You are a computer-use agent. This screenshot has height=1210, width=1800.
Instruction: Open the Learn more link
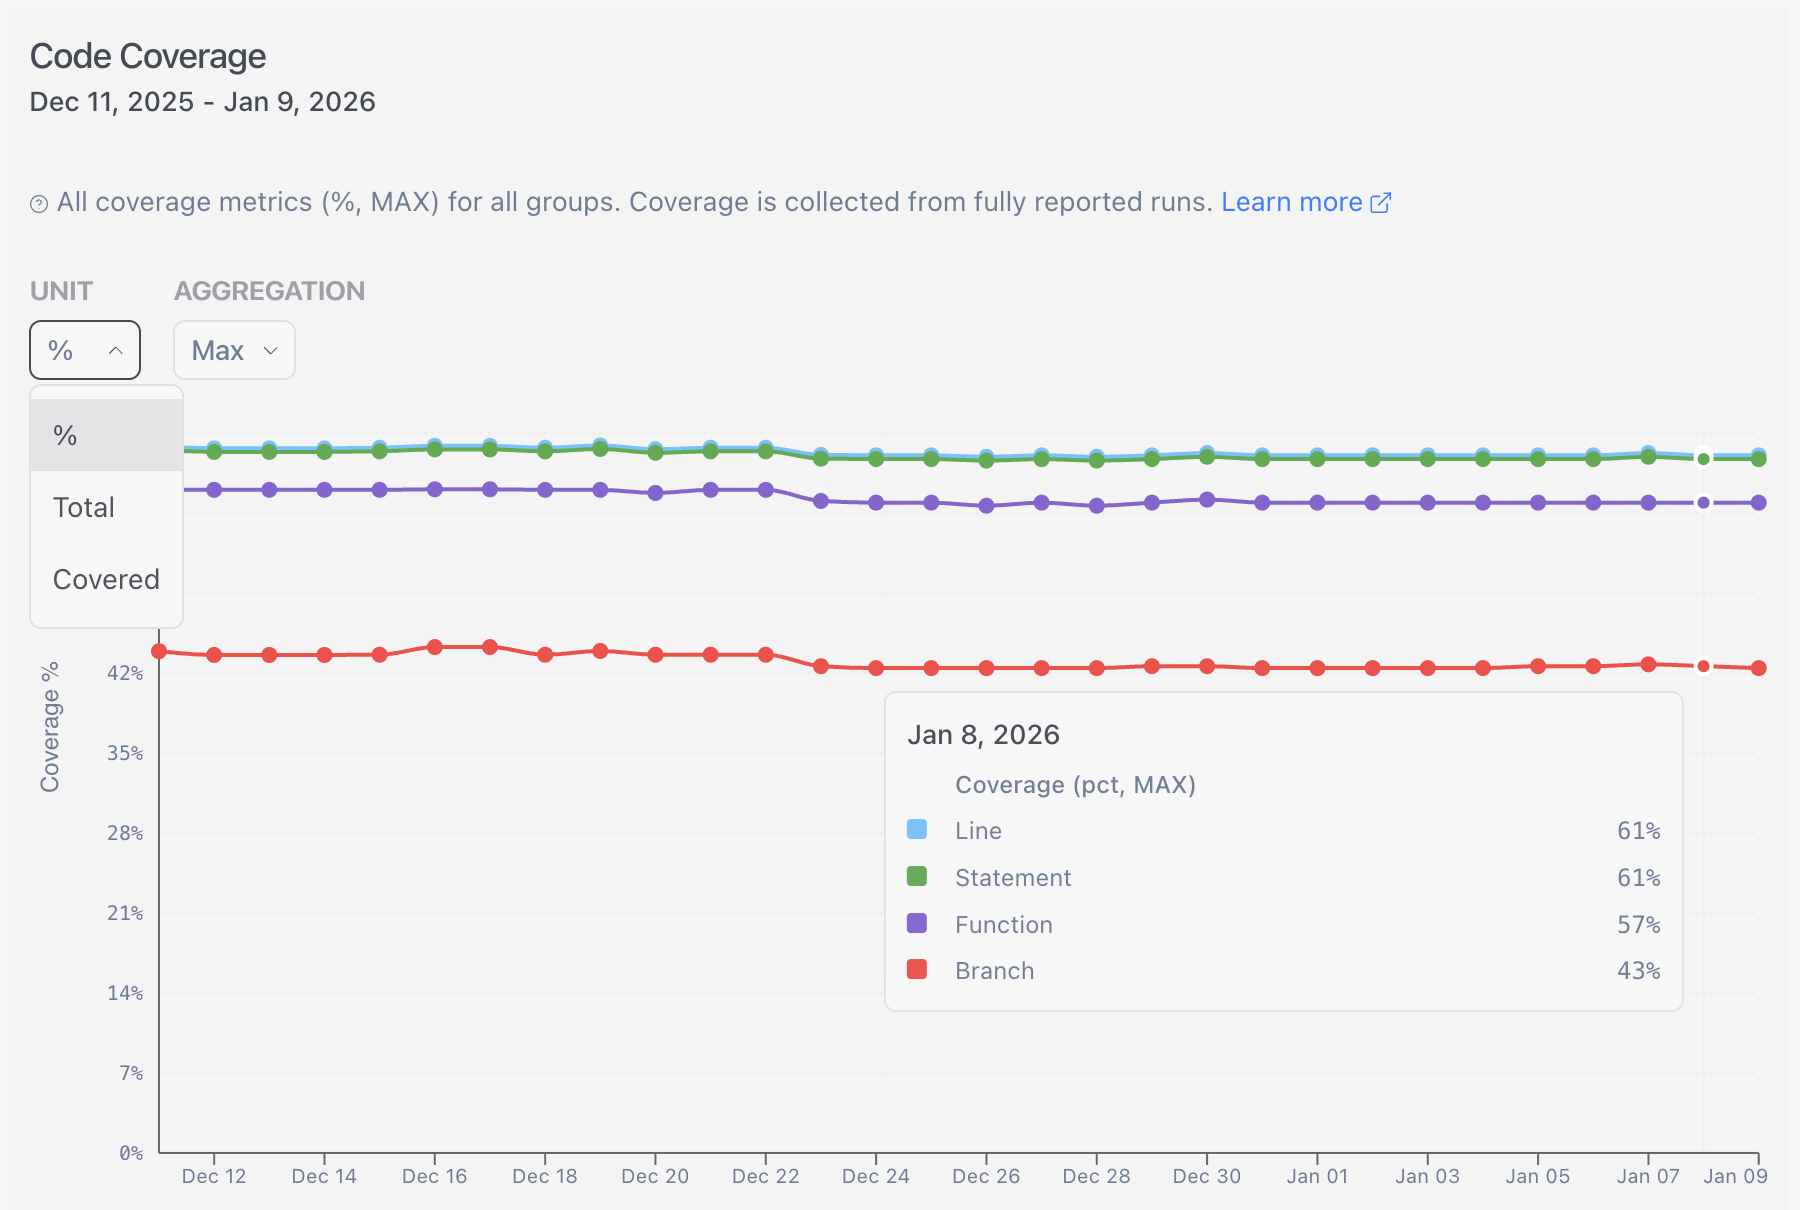coord(1291,202)
